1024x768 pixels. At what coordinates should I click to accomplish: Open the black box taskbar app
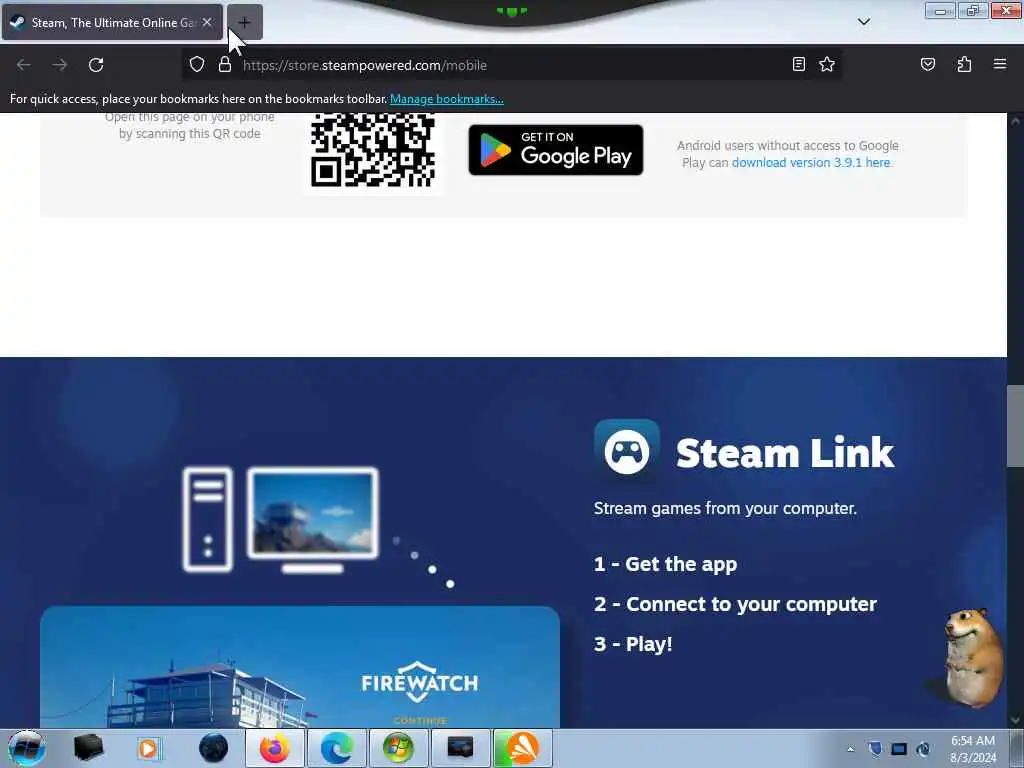(x=88, y=748)
